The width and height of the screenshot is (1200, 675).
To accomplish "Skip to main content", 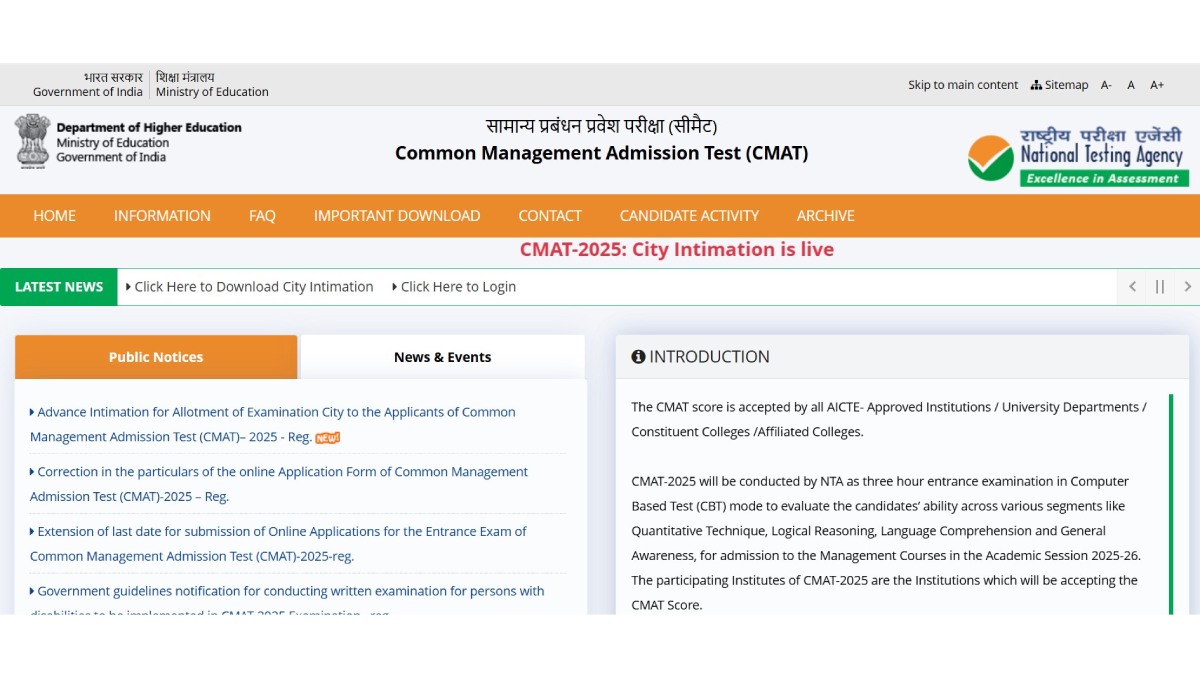I will pos(962,85).
